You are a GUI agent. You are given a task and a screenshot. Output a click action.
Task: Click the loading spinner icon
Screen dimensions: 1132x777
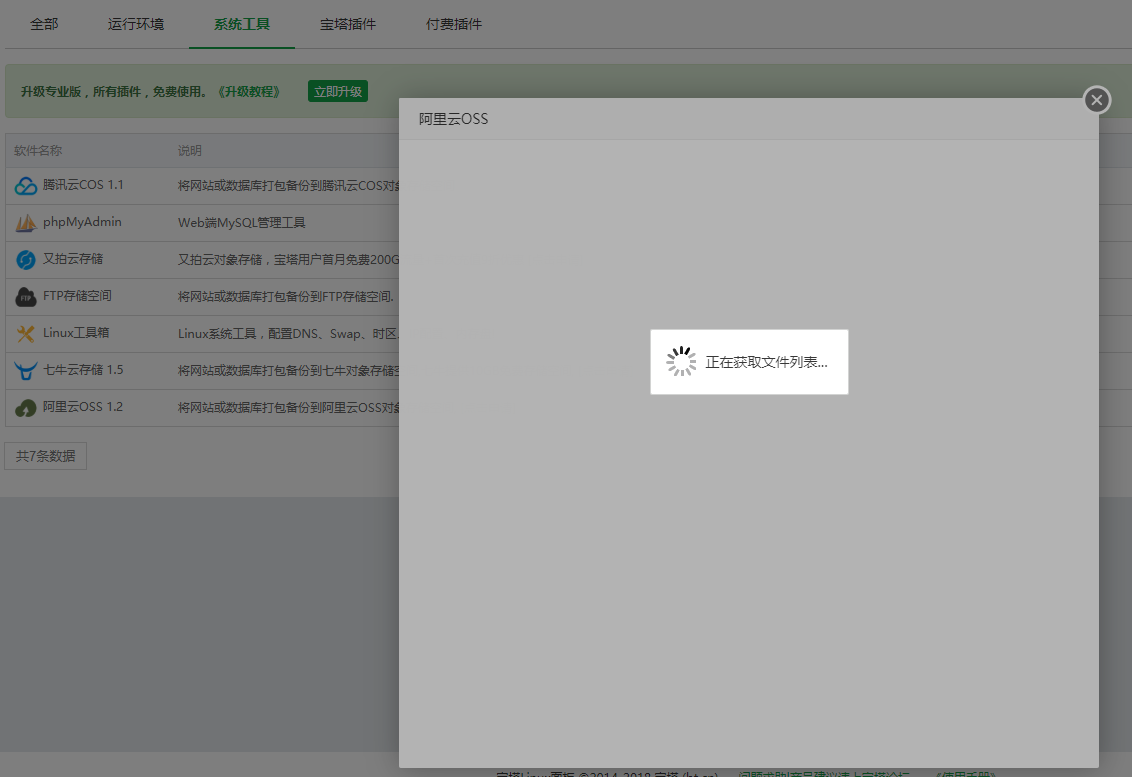point(681,361)
